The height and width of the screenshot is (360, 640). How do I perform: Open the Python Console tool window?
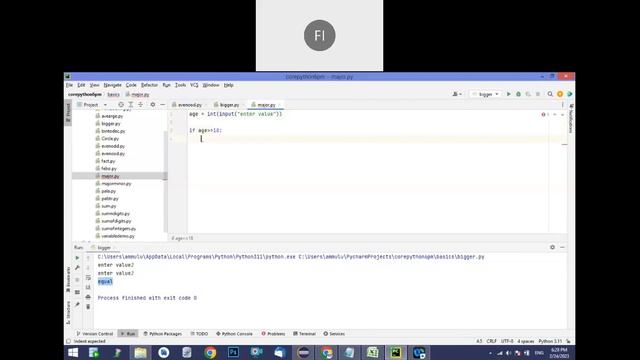point(234,333)
